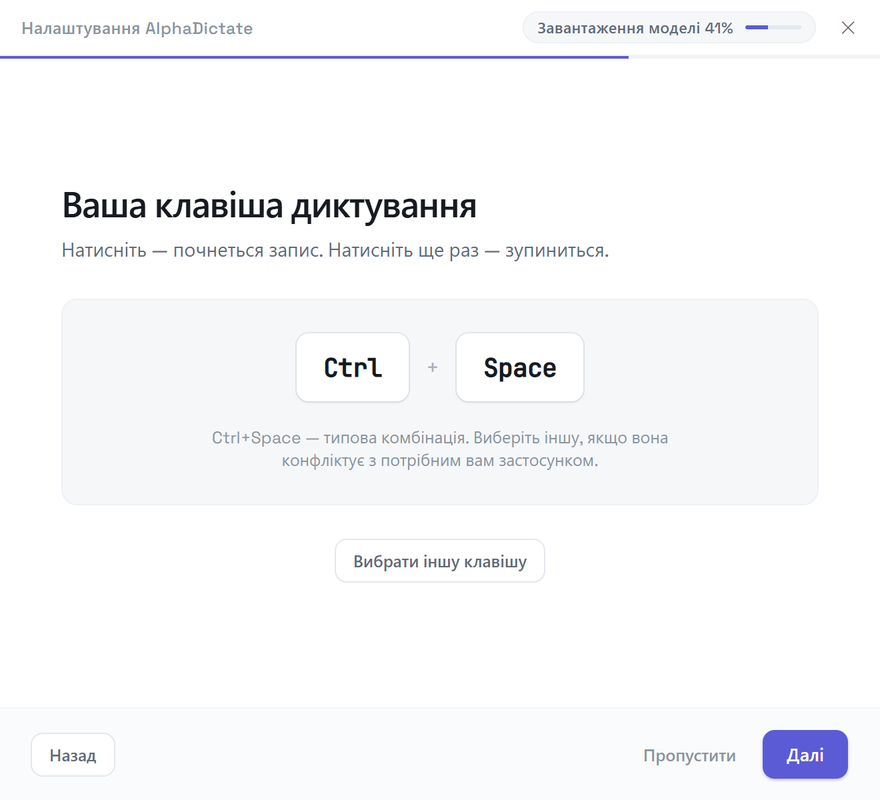
Task: Click the Ctrl key cap
Action: (x=352, y=367)
